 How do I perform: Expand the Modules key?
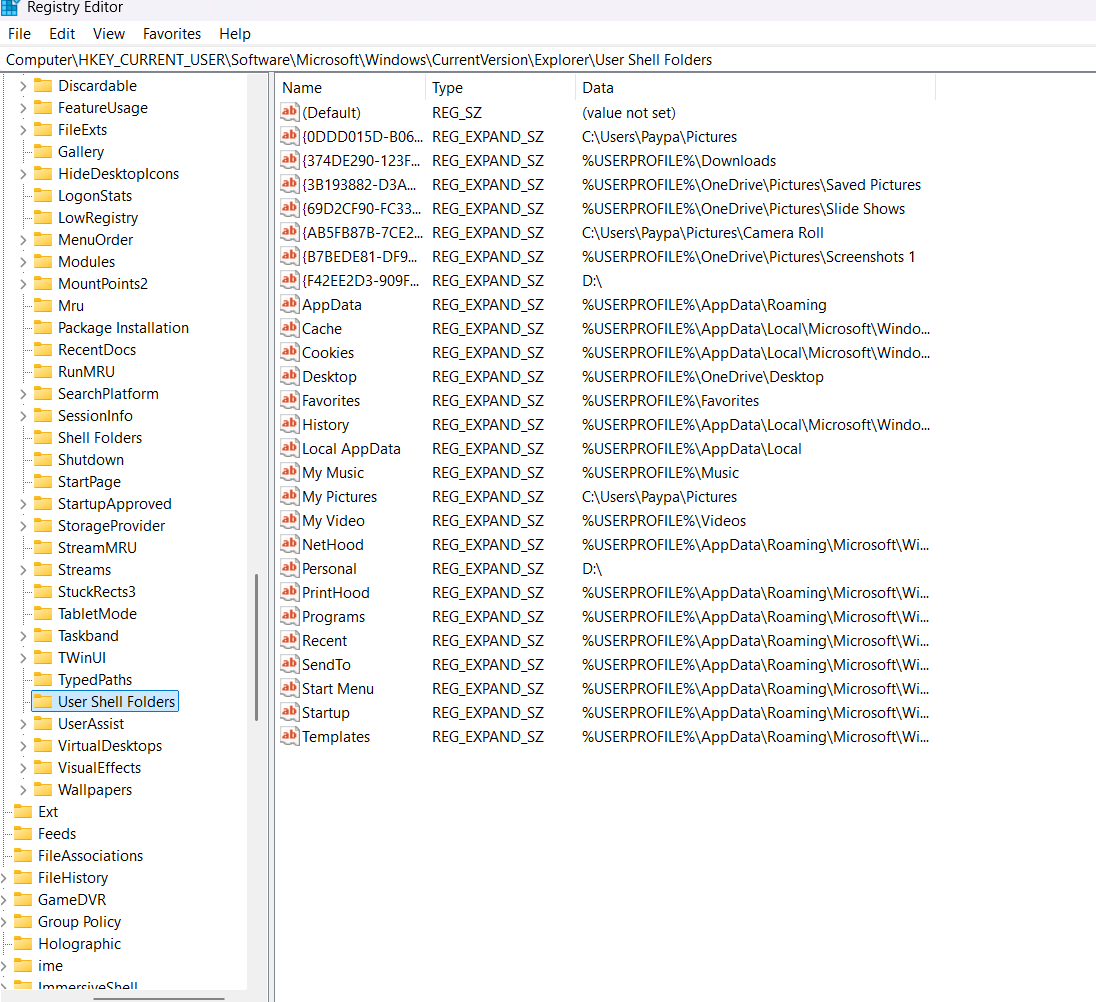click(x=23, y=262)
